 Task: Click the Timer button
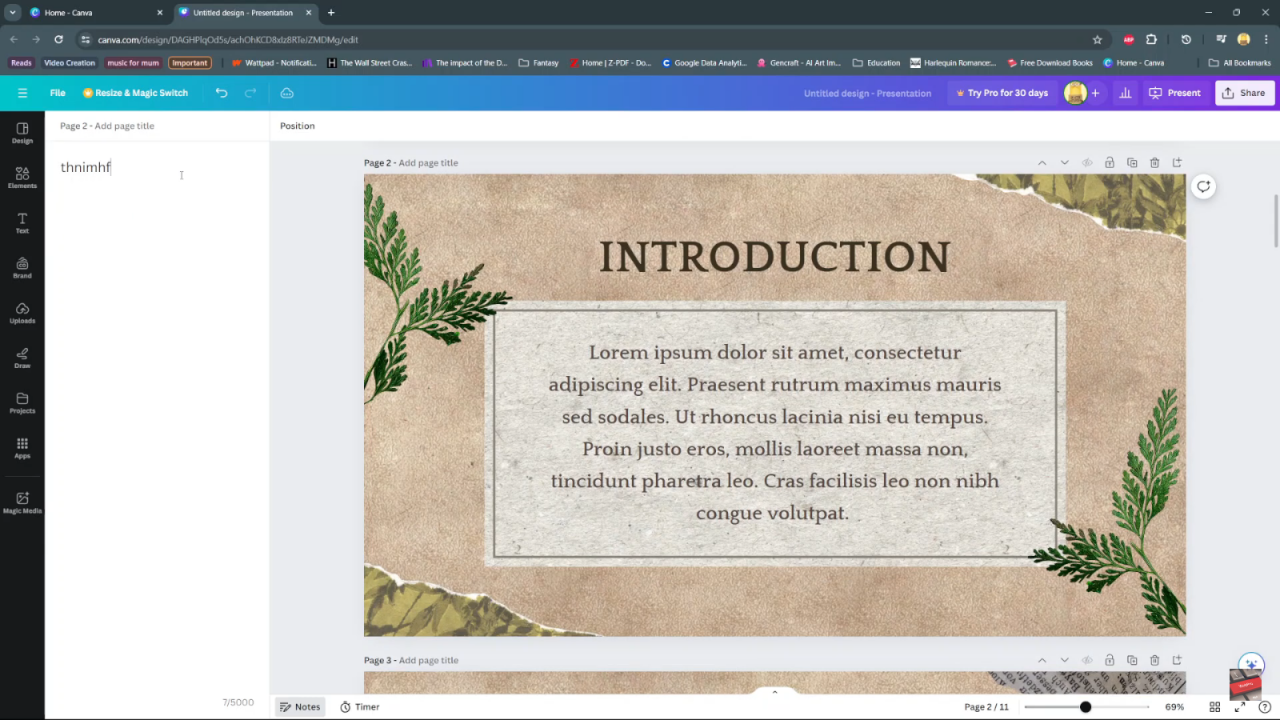pyautogui.click(x=360, y=707)
